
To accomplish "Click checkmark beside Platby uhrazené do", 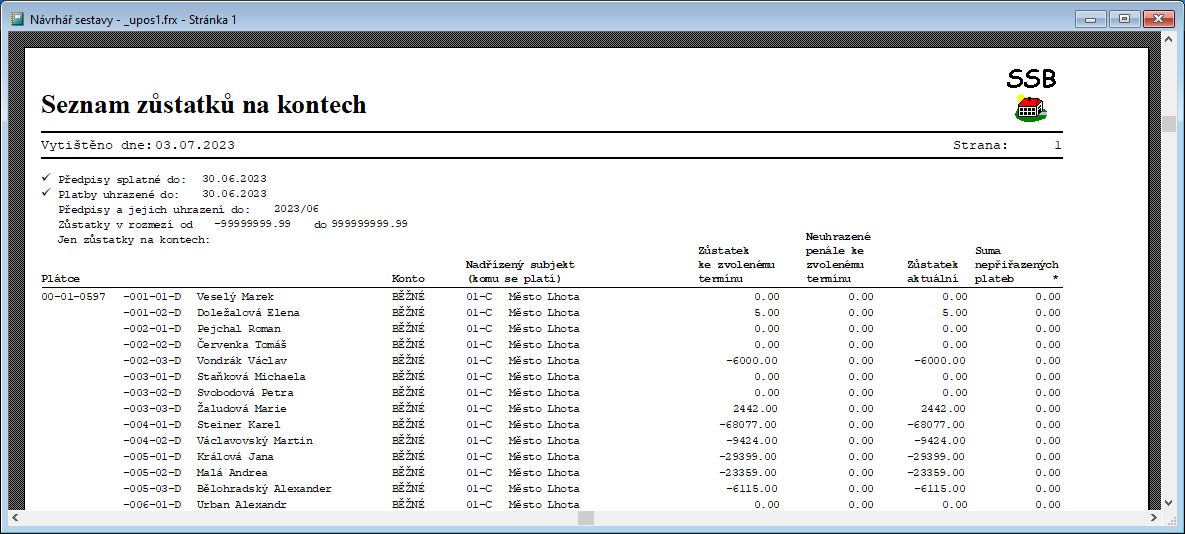I will pyautogui.click(x=46, y=193).
